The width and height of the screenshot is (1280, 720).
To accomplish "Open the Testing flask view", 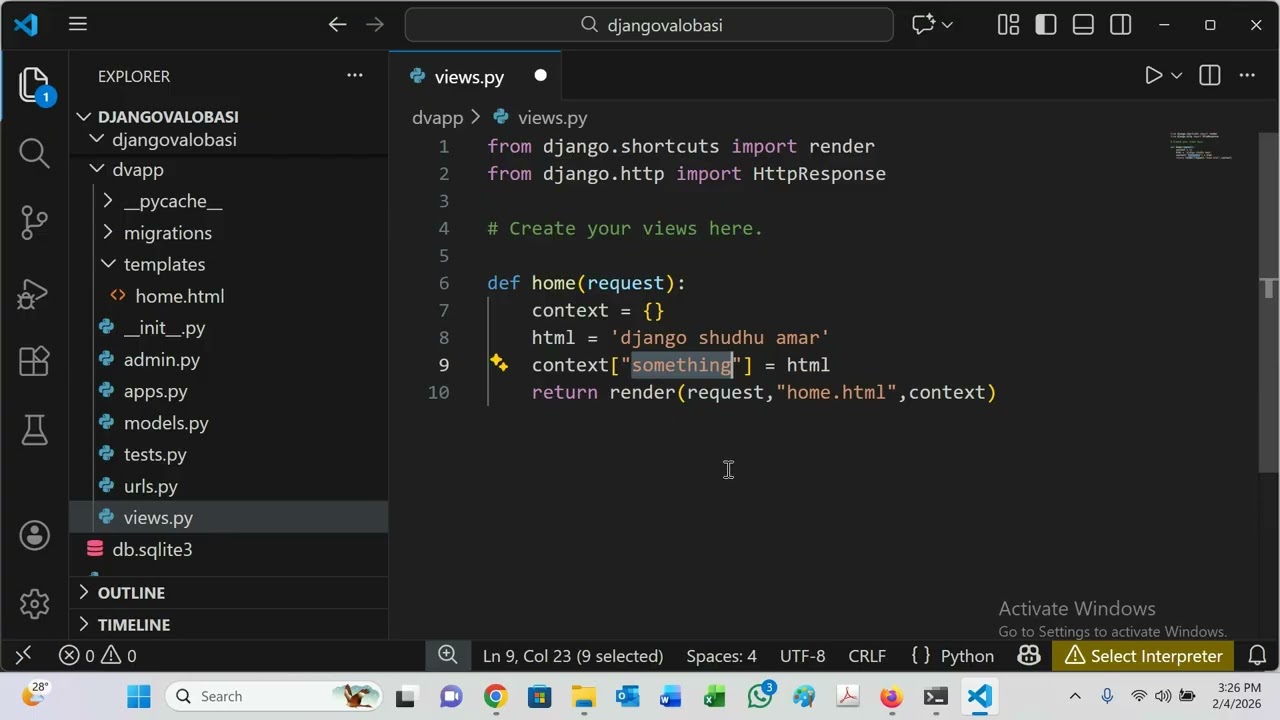I will click(34, 430).
